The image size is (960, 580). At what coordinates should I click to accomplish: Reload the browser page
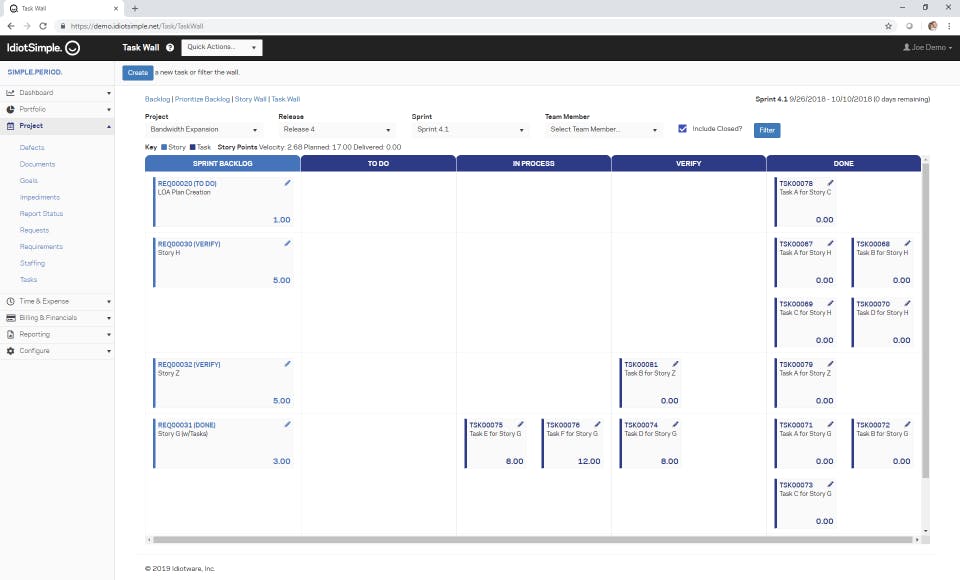click(x=43, y=26)
